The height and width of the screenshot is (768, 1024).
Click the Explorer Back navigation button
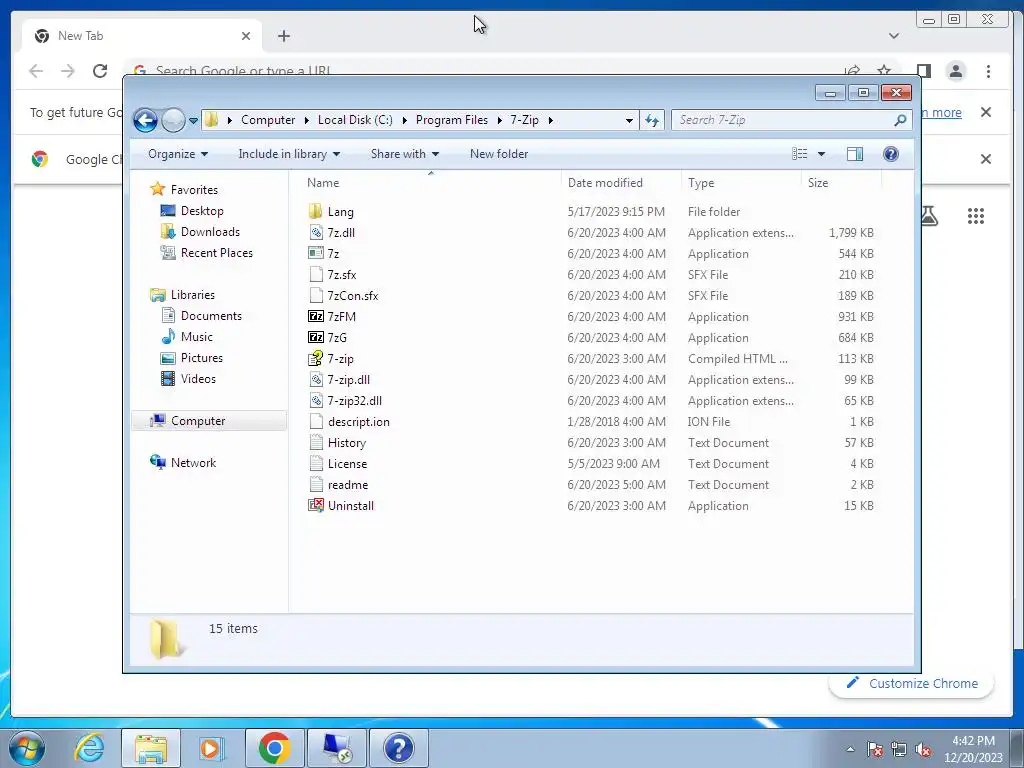point(145,120)
